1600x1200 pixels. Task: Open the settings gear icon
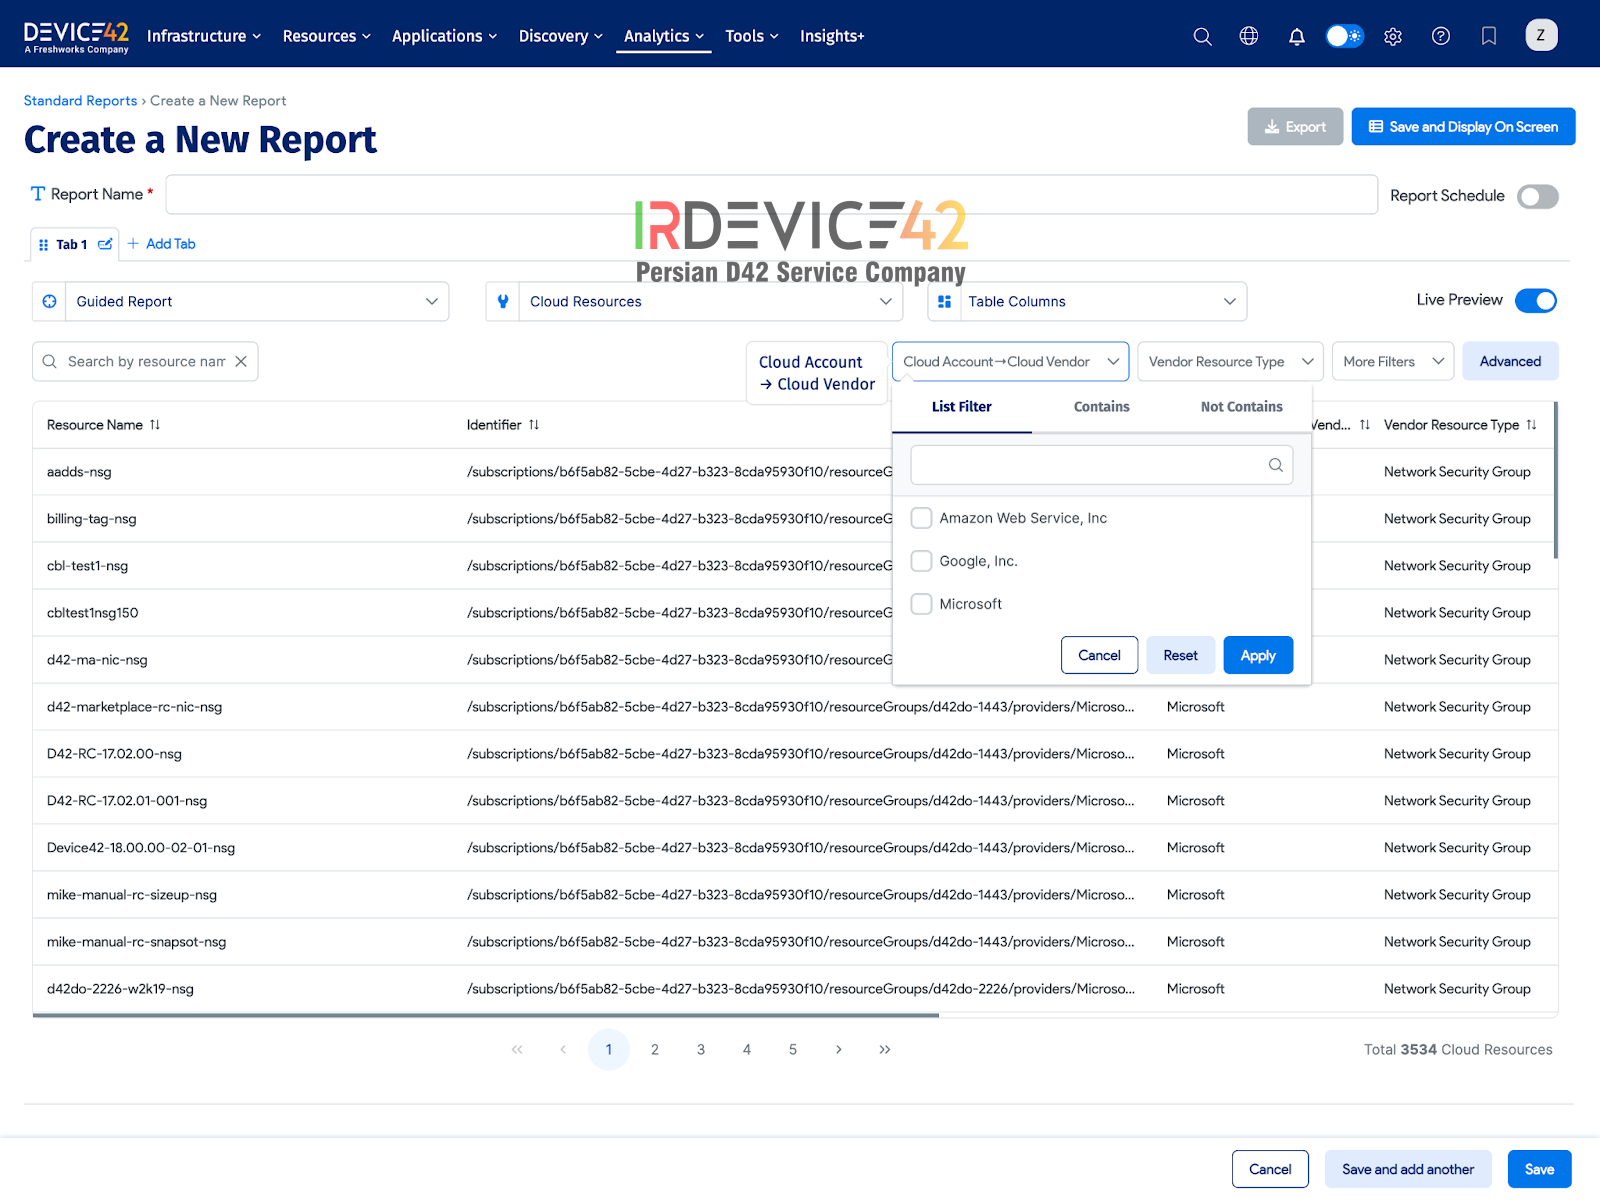pyautogui.click(x=1393, y=36)
